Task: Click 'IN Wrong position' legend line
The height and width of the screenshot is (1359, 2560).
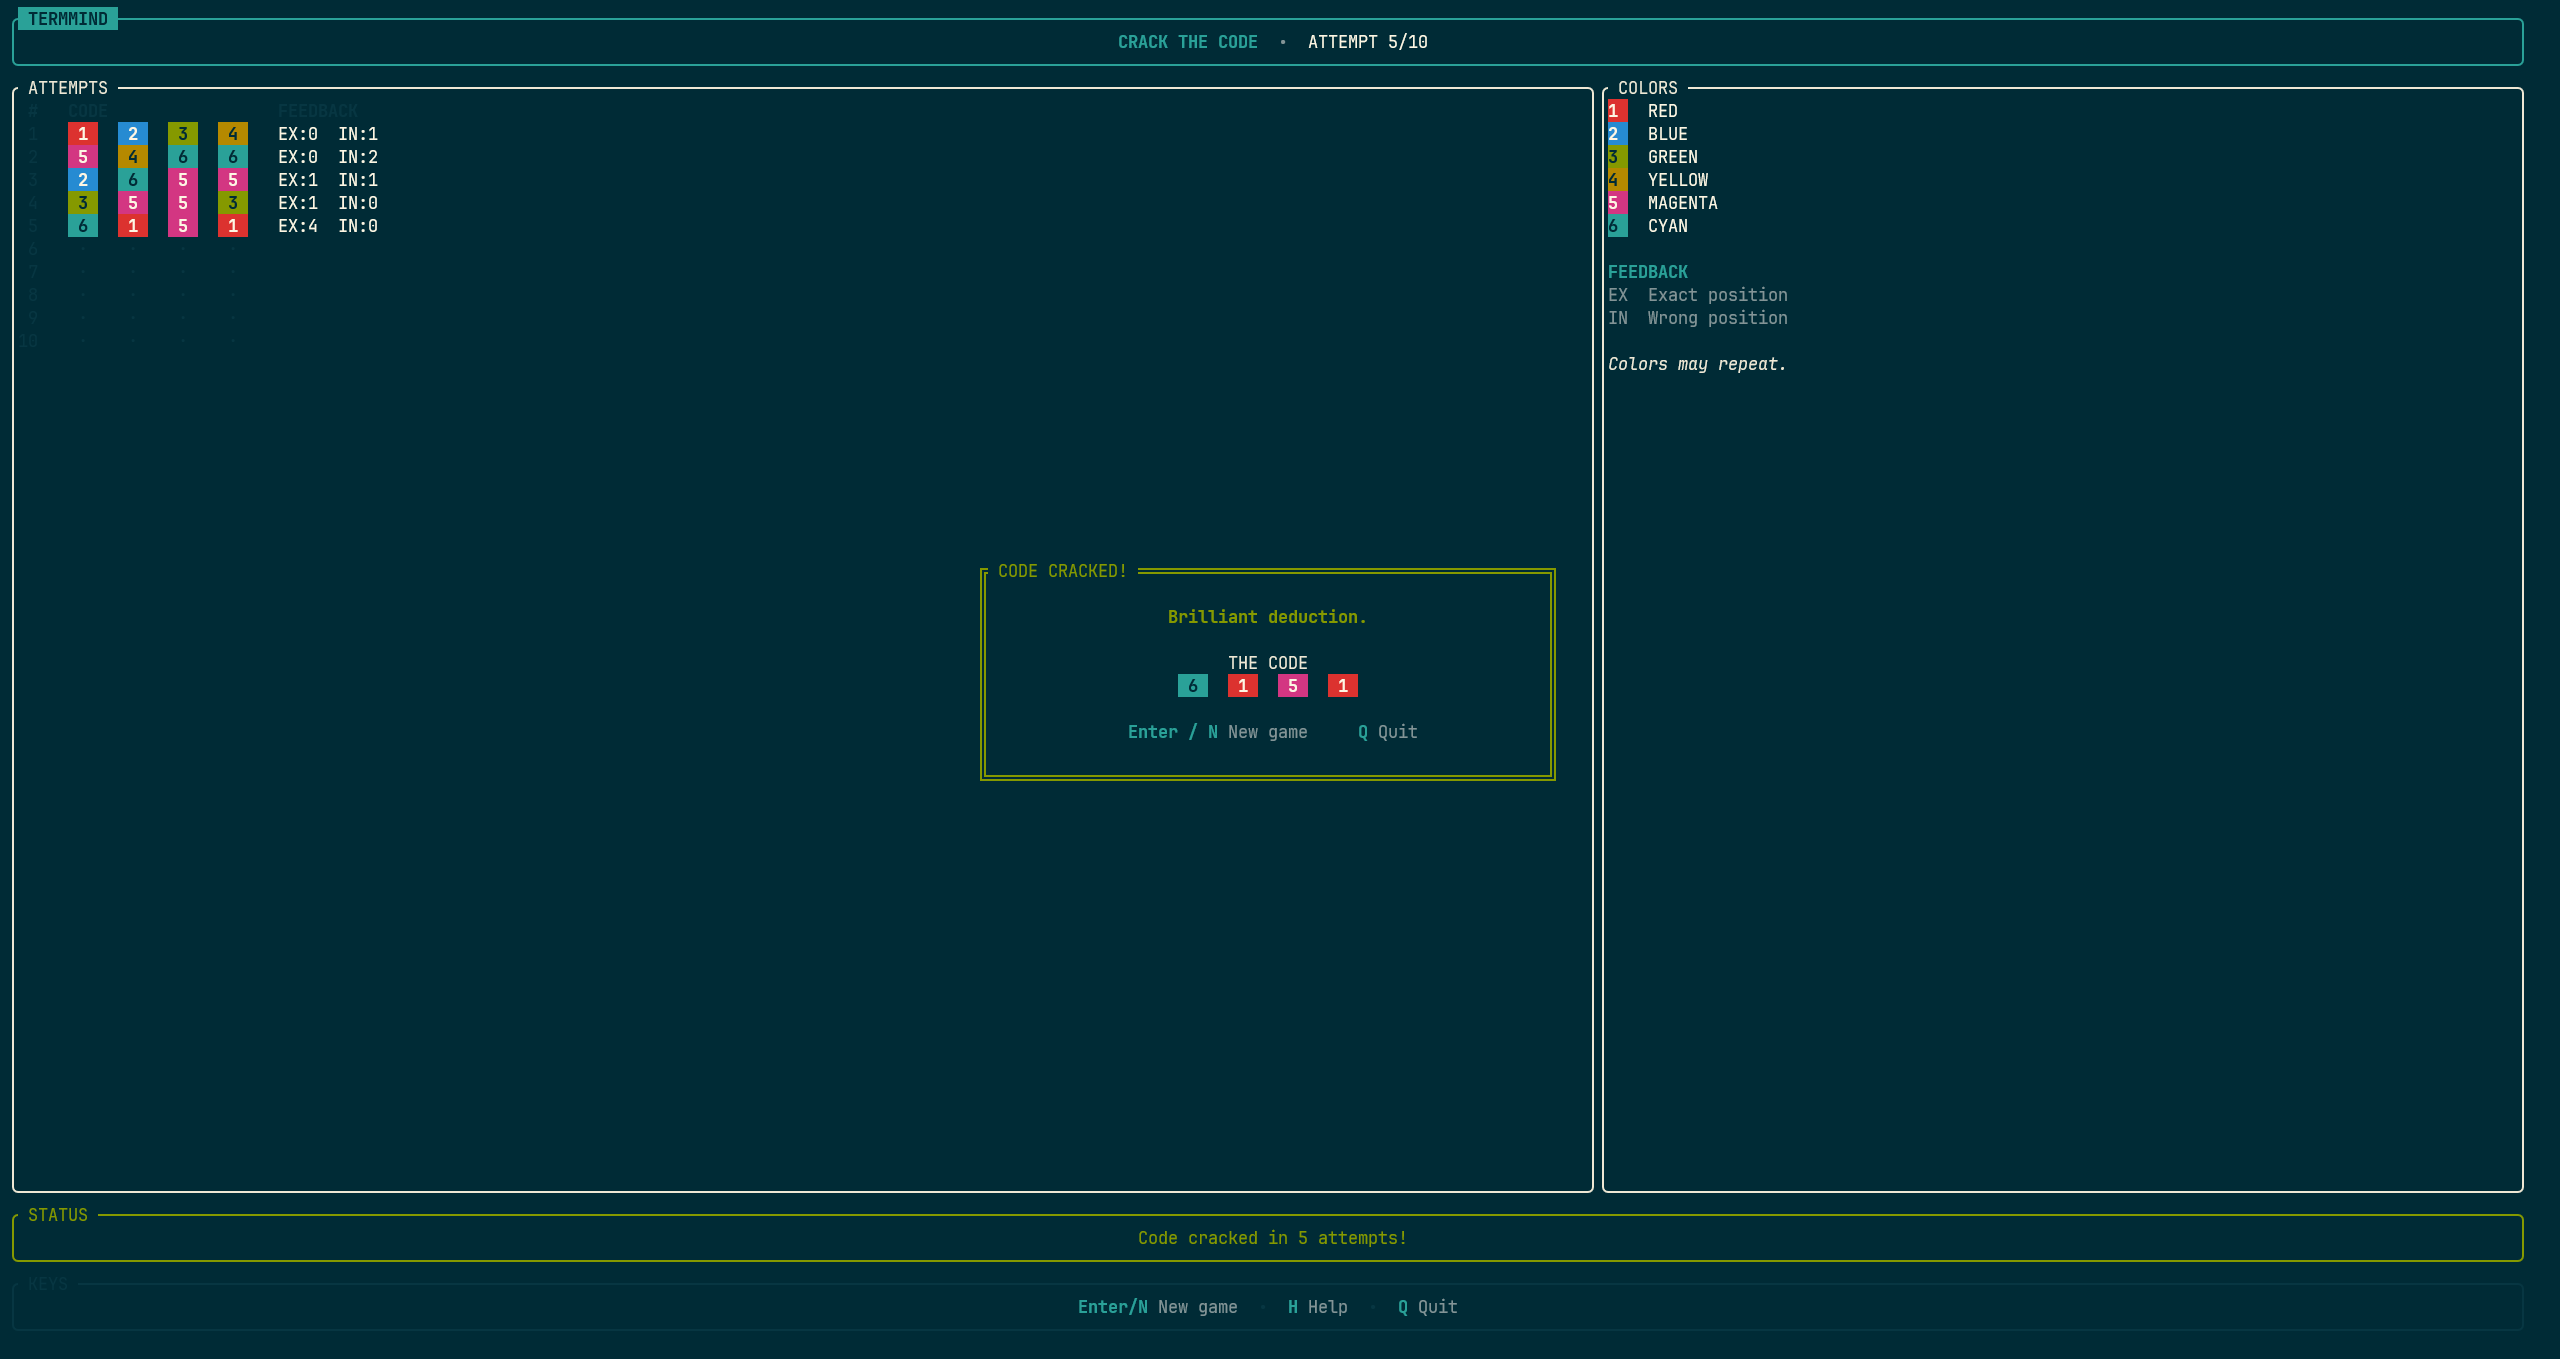Action: coord(1697,318)
